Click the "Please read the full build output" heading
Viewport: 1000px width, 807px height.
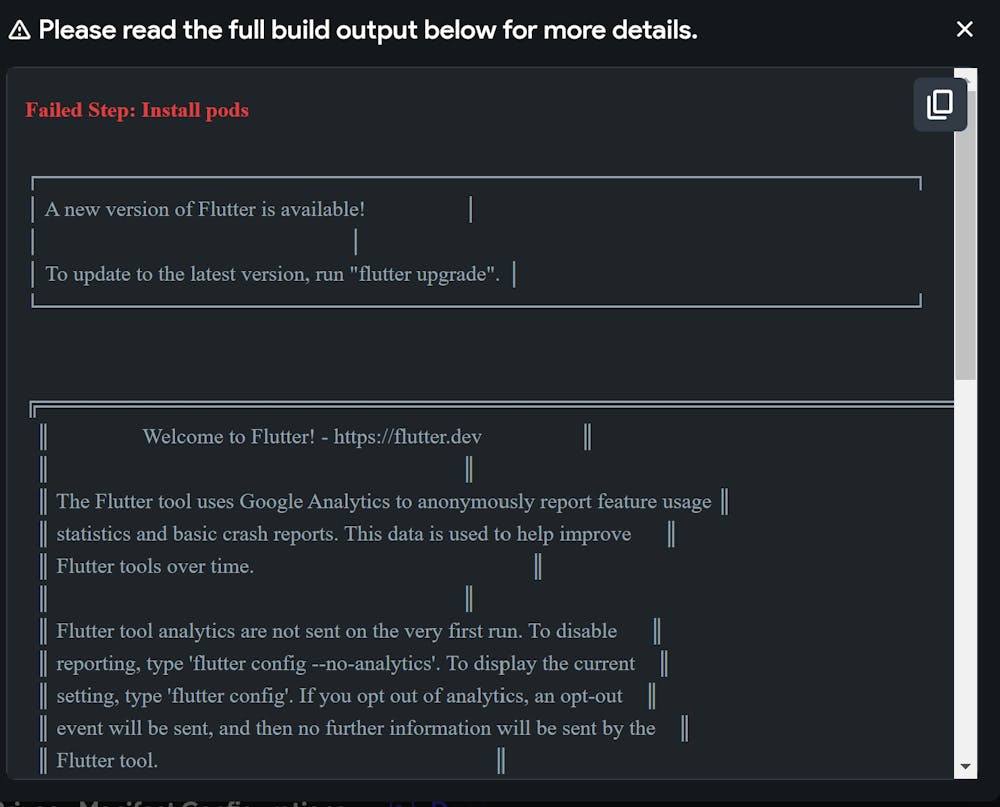(368, 30)
